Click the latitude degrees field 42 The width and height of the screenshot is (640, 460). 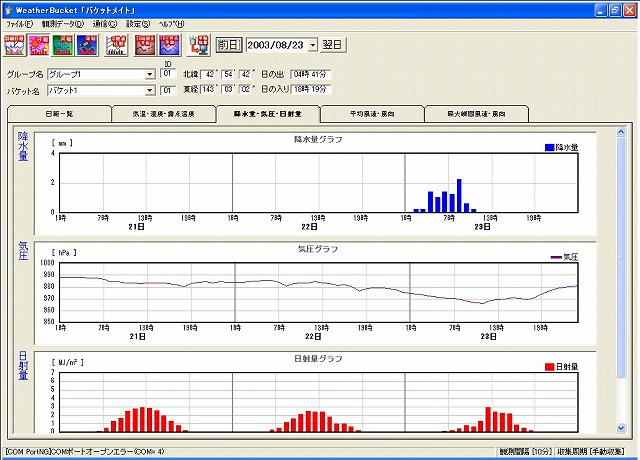click(x=209, y=74)
